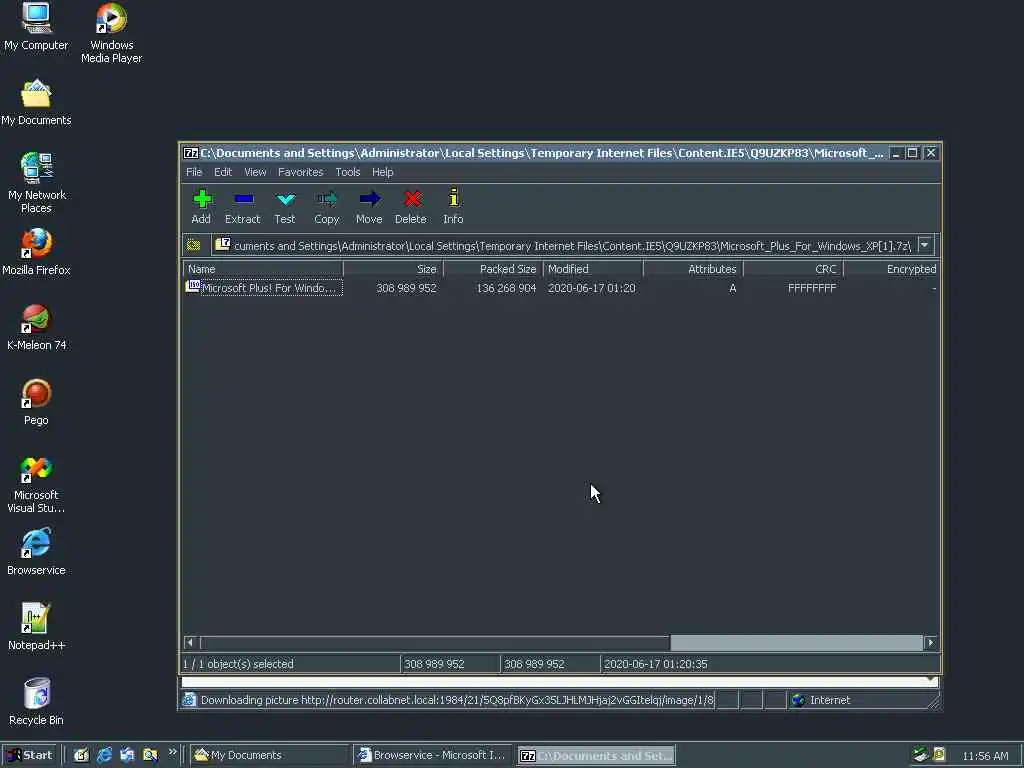Sort by the Name column header
This screenshot has width=1024, height=768.
pyautogui.click(x=263, y=269)
